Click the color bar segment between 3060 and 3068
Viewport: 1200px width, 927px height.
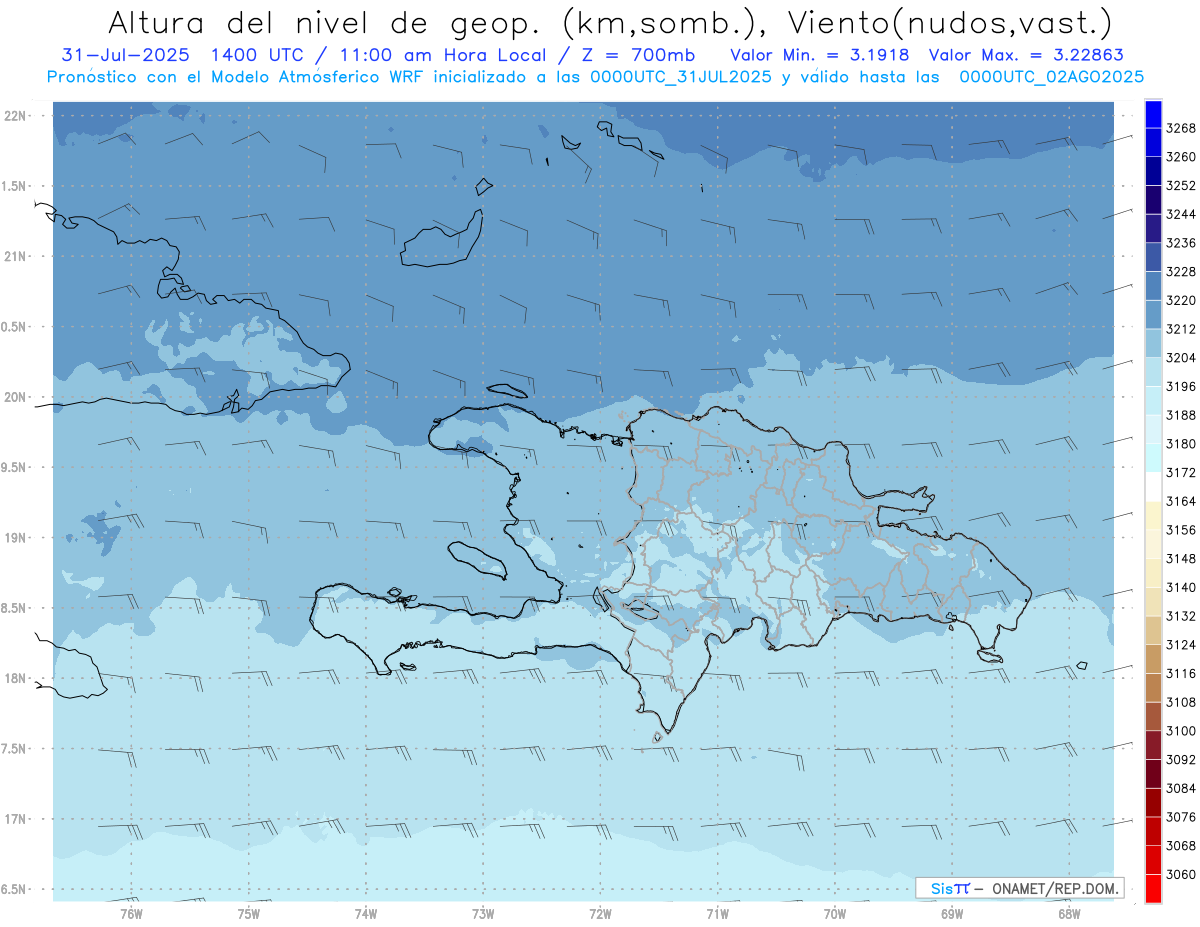point(1153,859)
